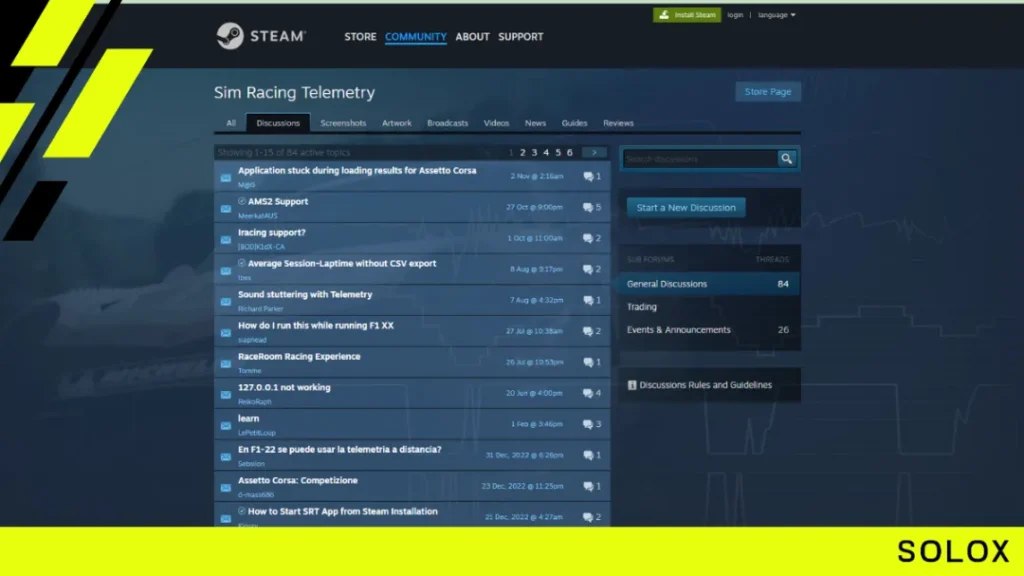Click reply bubble icon for Iracing support?

coord(588,238)
